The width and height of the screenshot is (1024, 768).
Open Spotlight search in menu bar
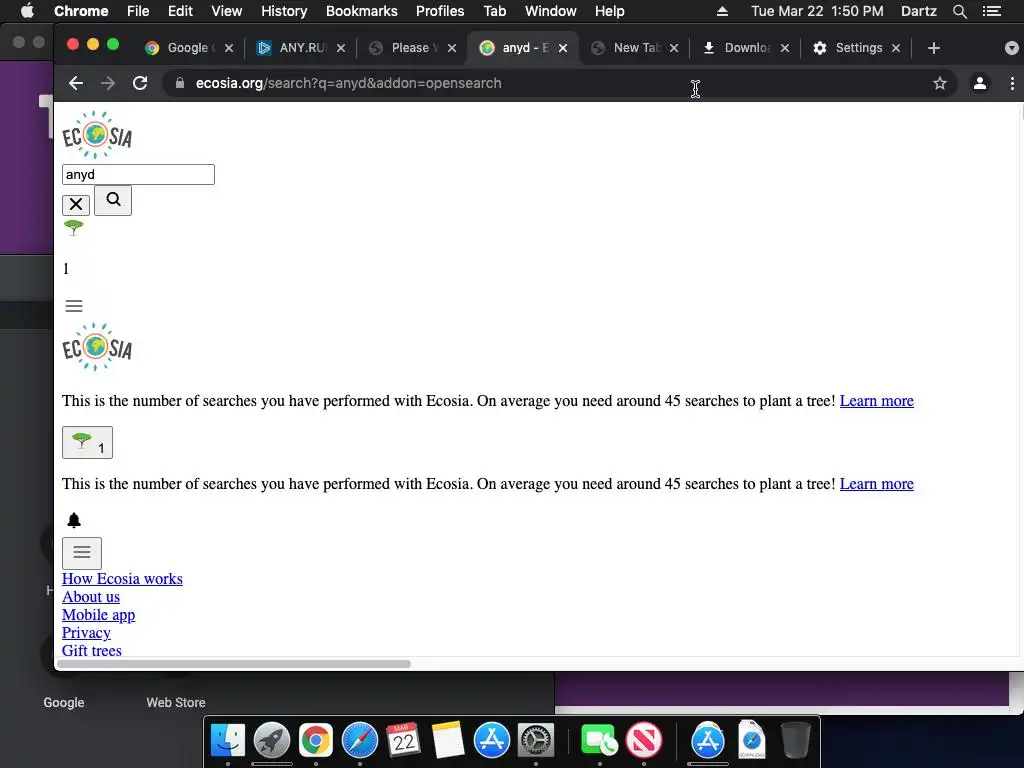(959, 11)
